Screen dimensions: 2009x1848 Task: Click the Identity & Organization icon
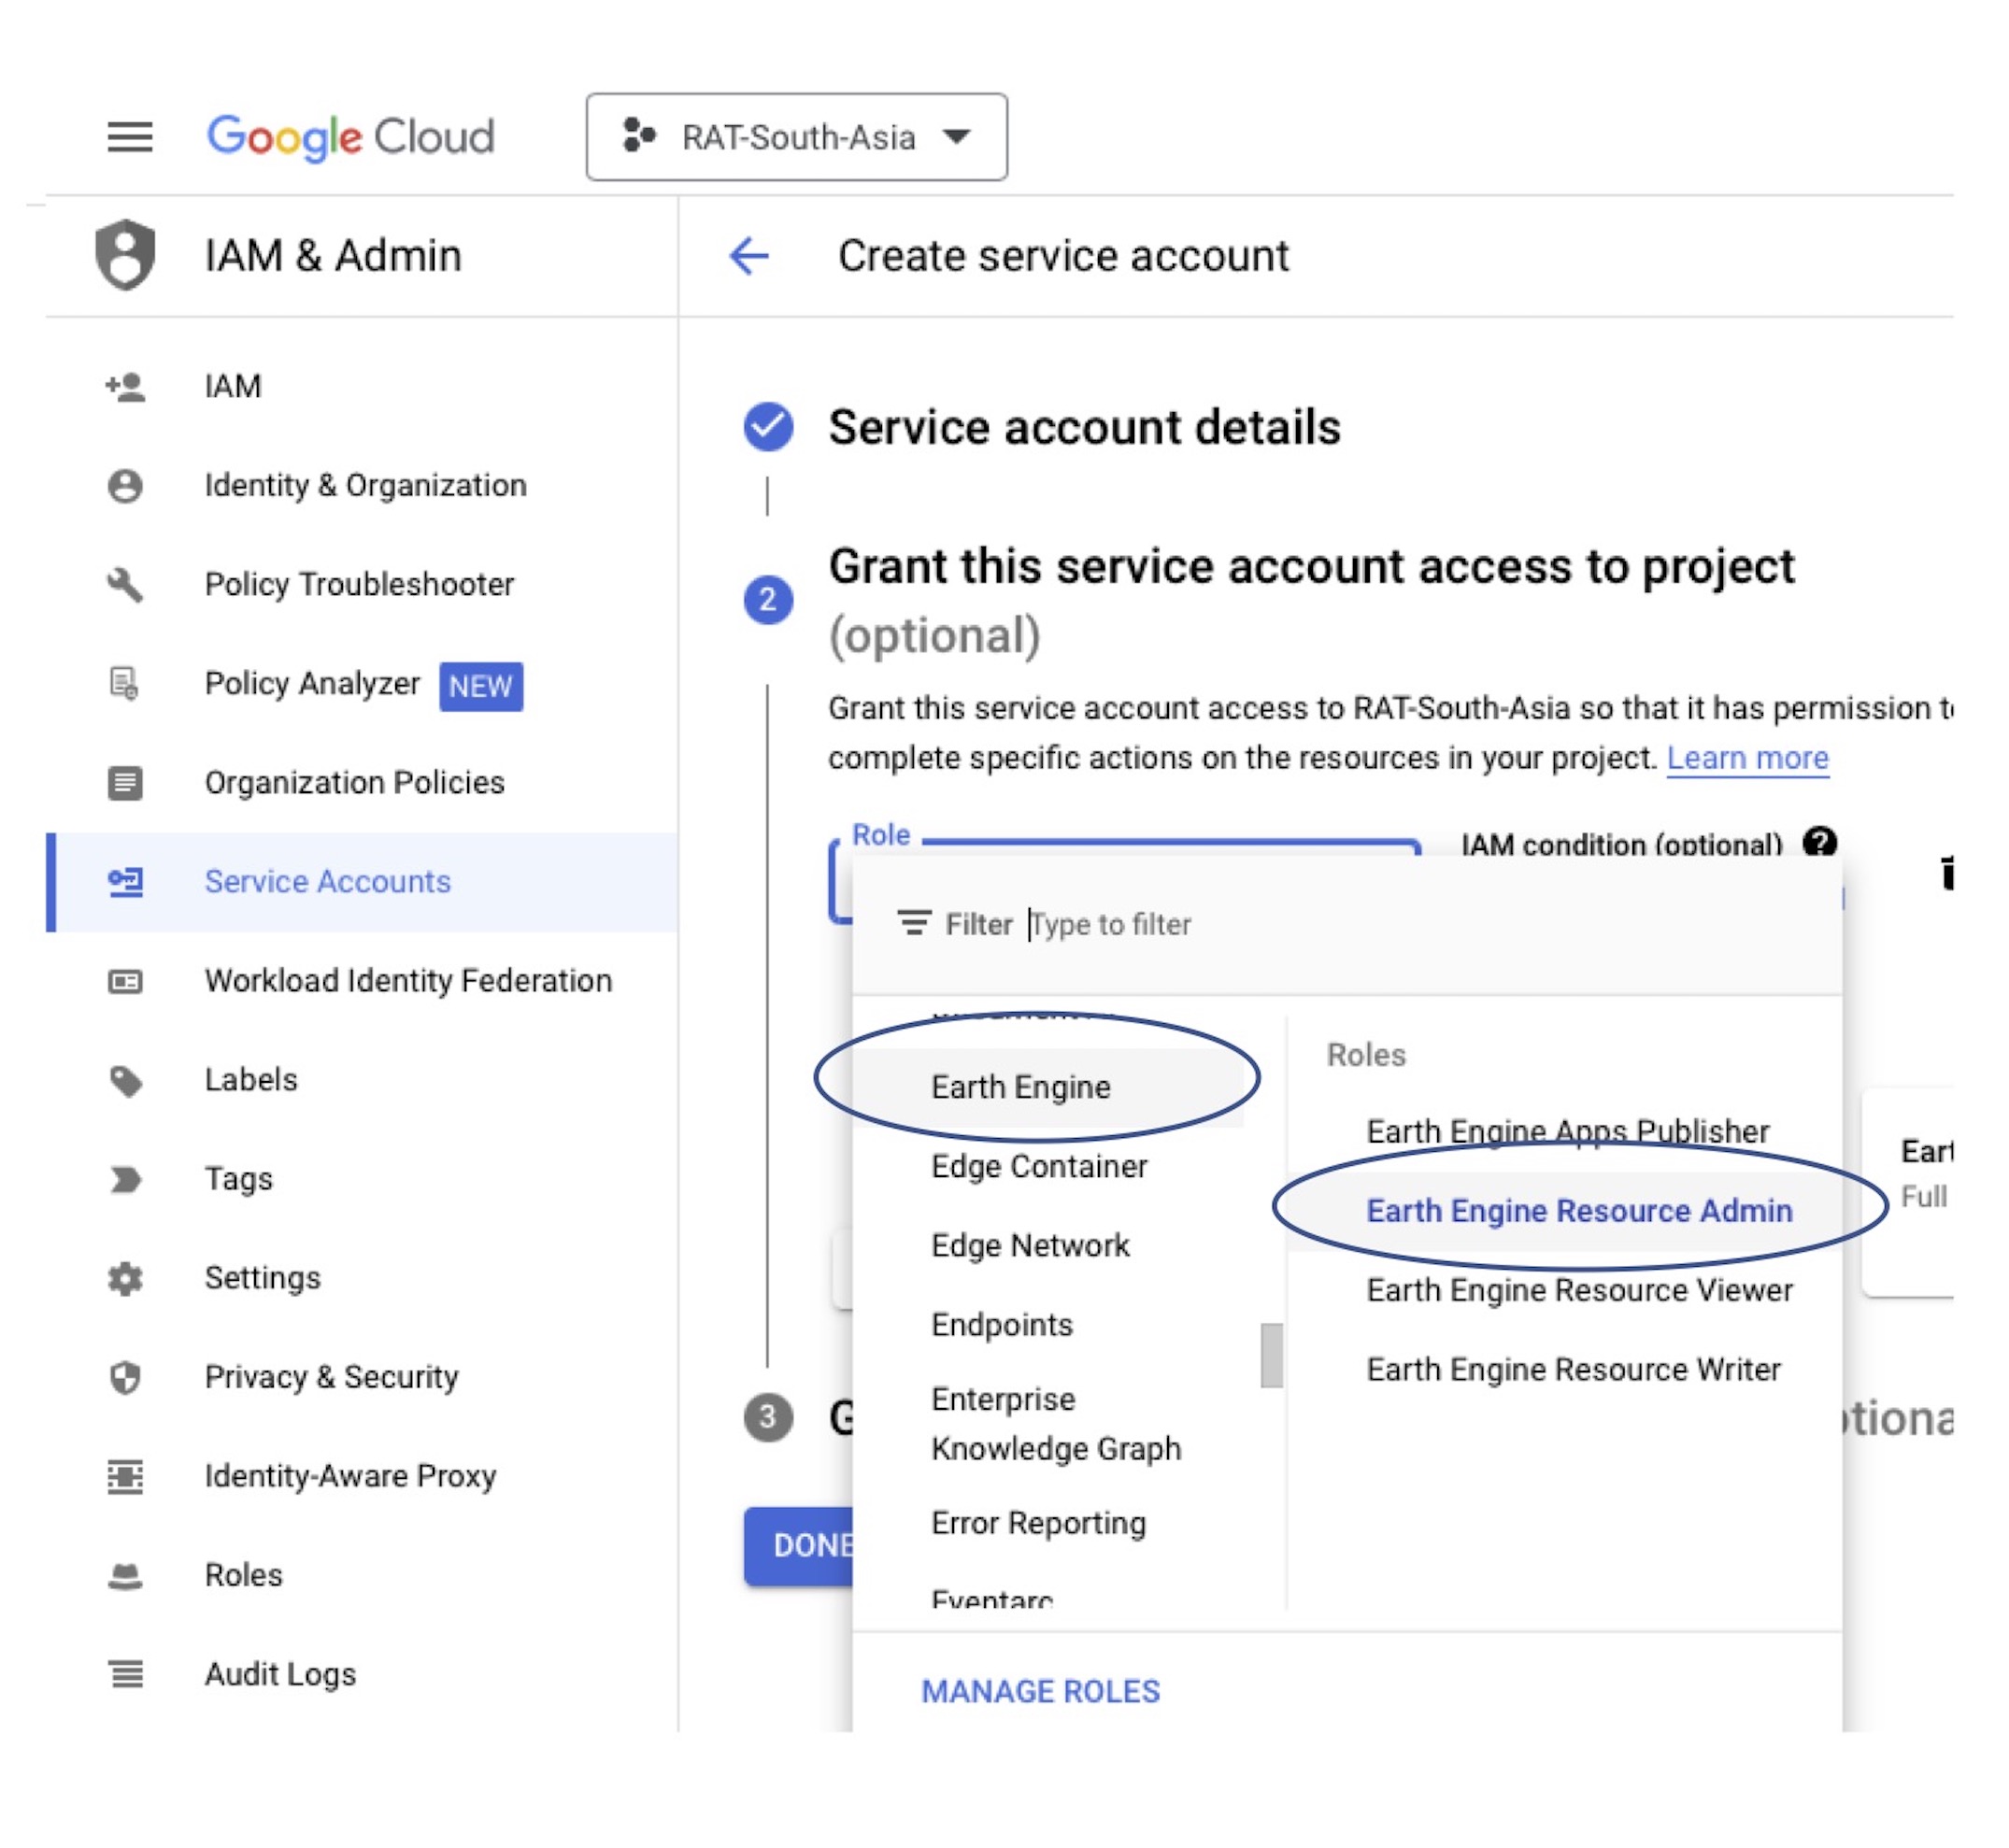pos(125,486)
